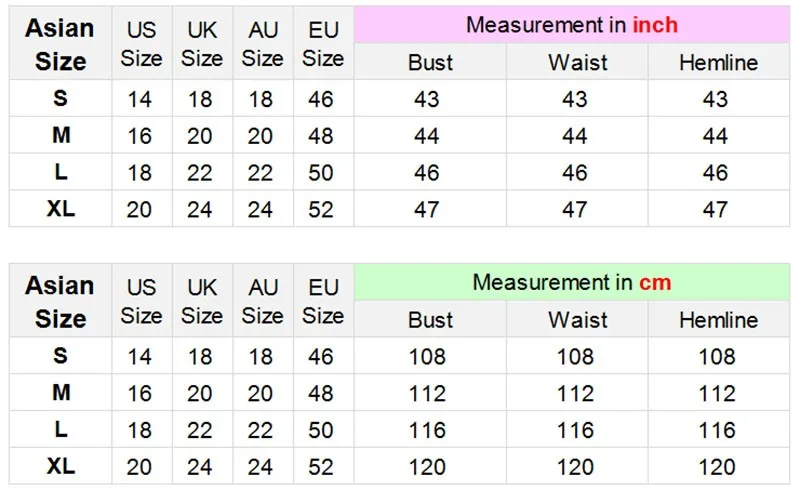The height and width of the screenshot is (490, 800).
Task: Click the UK Size header in the inch table
Action: (x=202, y=44)
